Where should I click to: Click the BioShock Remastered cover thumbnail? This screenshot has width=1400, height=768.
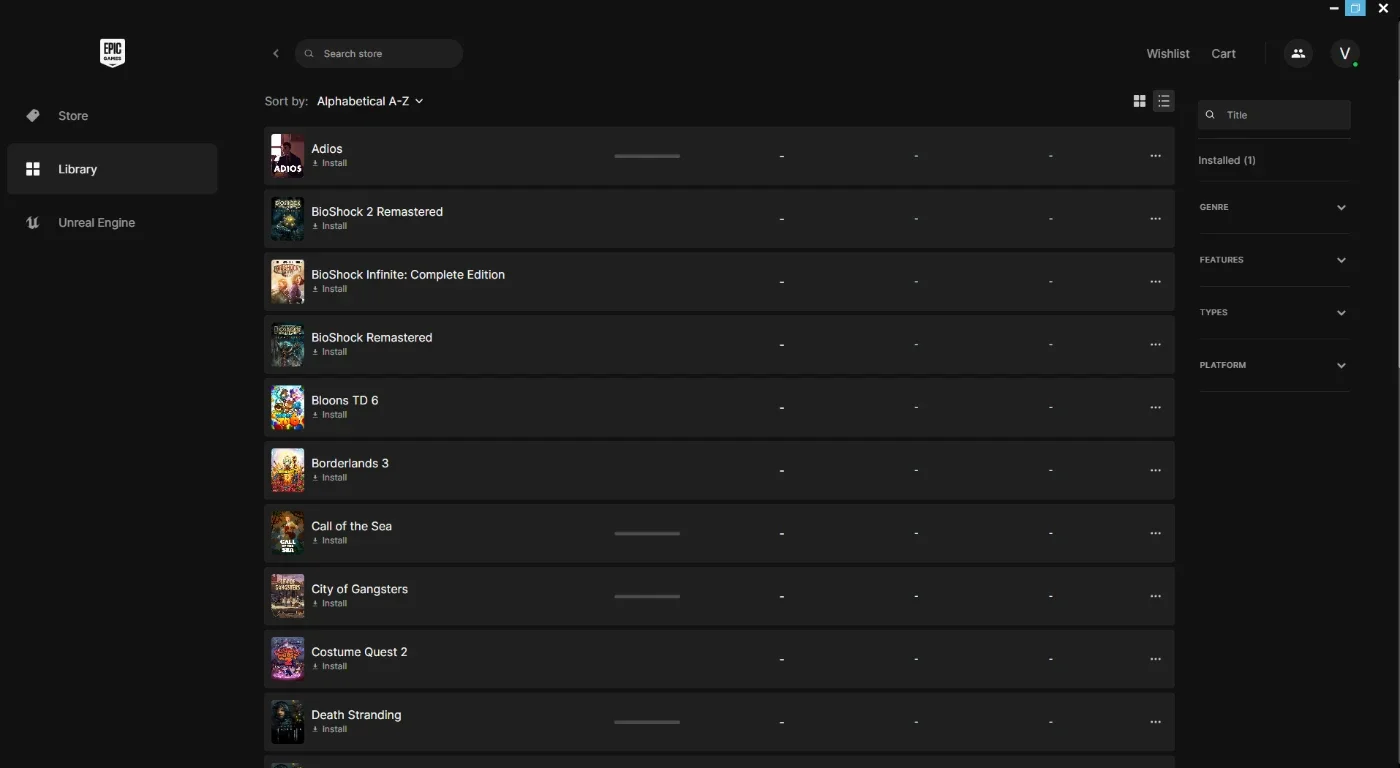pos(287,345)
